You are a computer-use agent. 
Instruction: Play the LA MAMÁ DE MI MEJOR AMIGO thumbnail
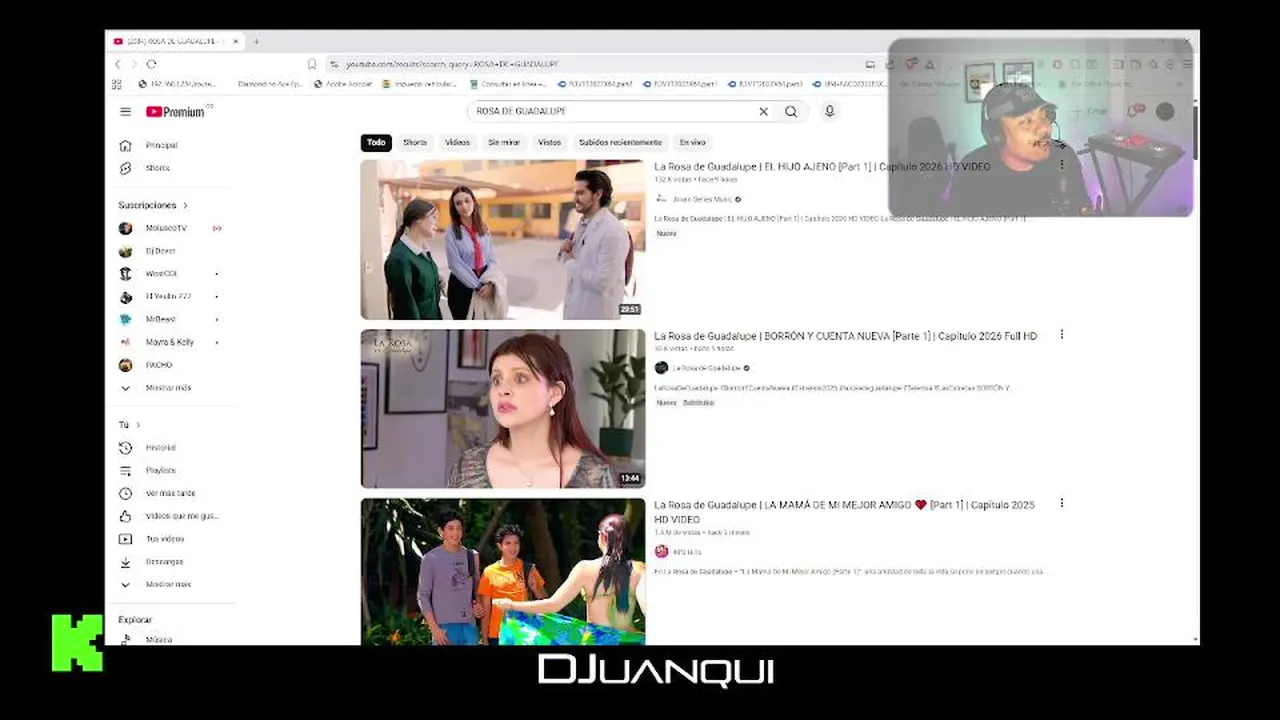tap(503, 572)
